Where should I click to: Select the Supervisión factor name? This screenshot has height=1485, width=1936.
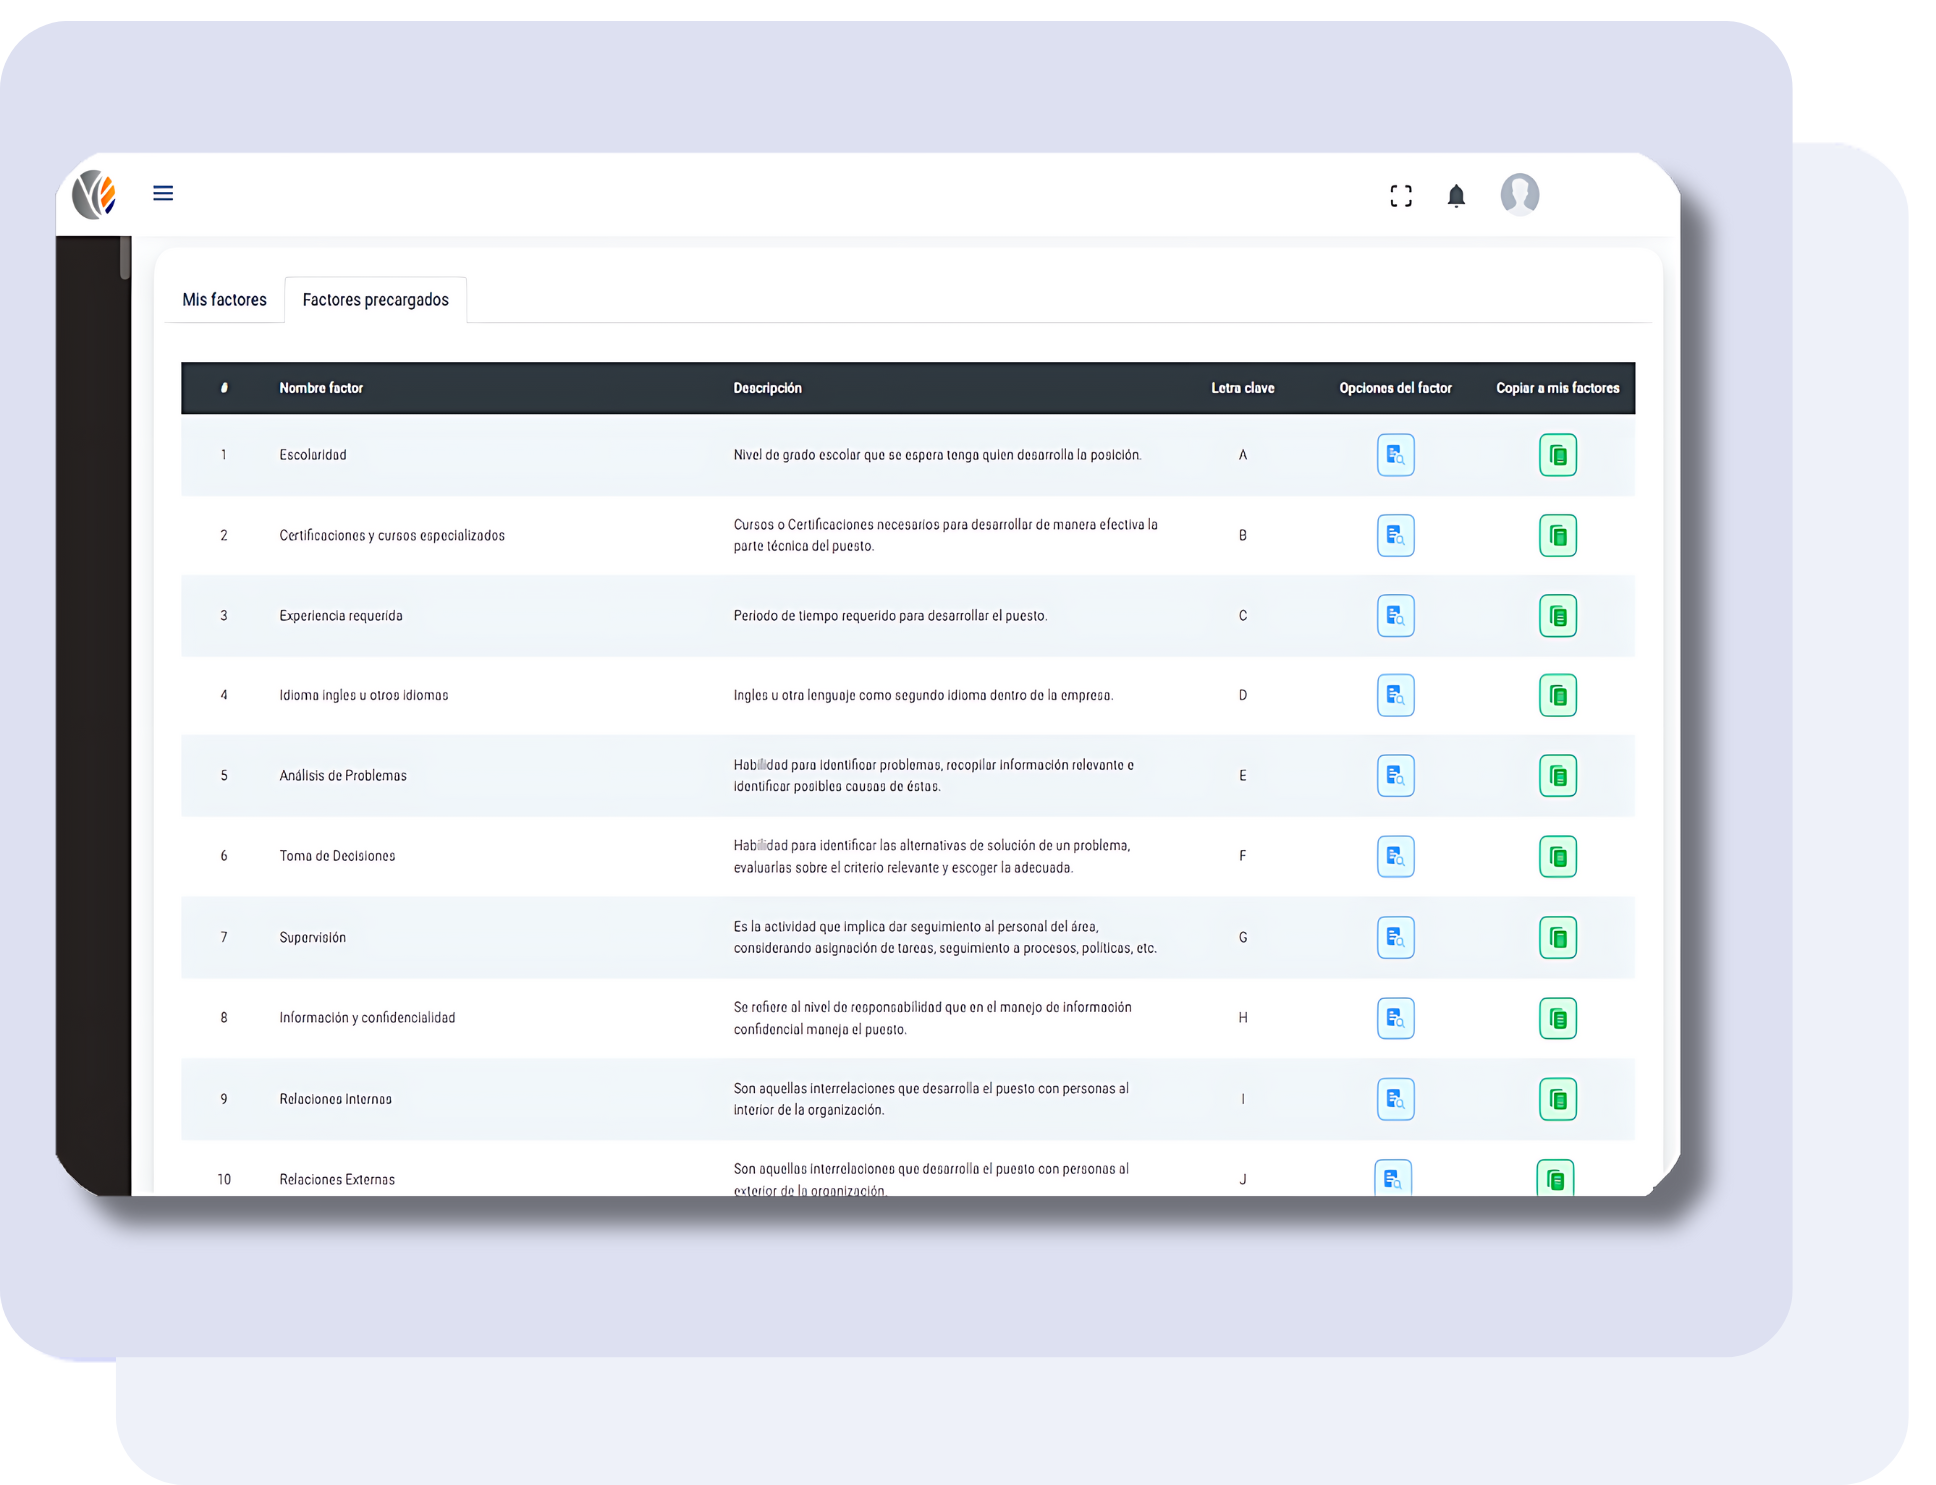tap(313, 937)
